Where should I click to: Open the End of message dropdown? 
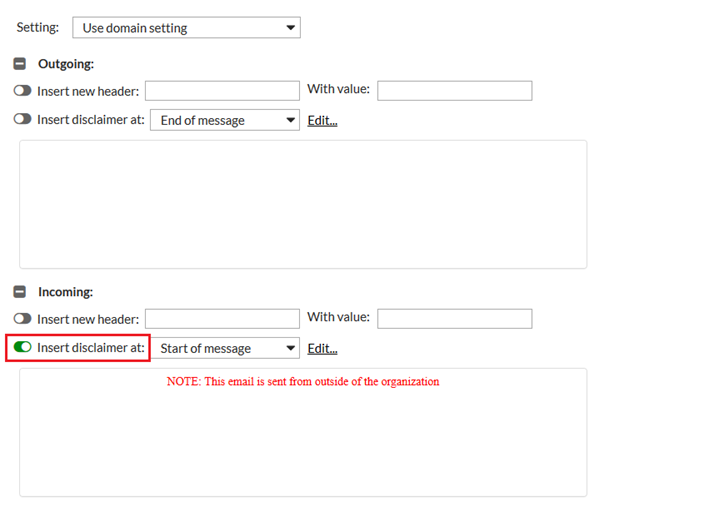click(x=224, y=120)
